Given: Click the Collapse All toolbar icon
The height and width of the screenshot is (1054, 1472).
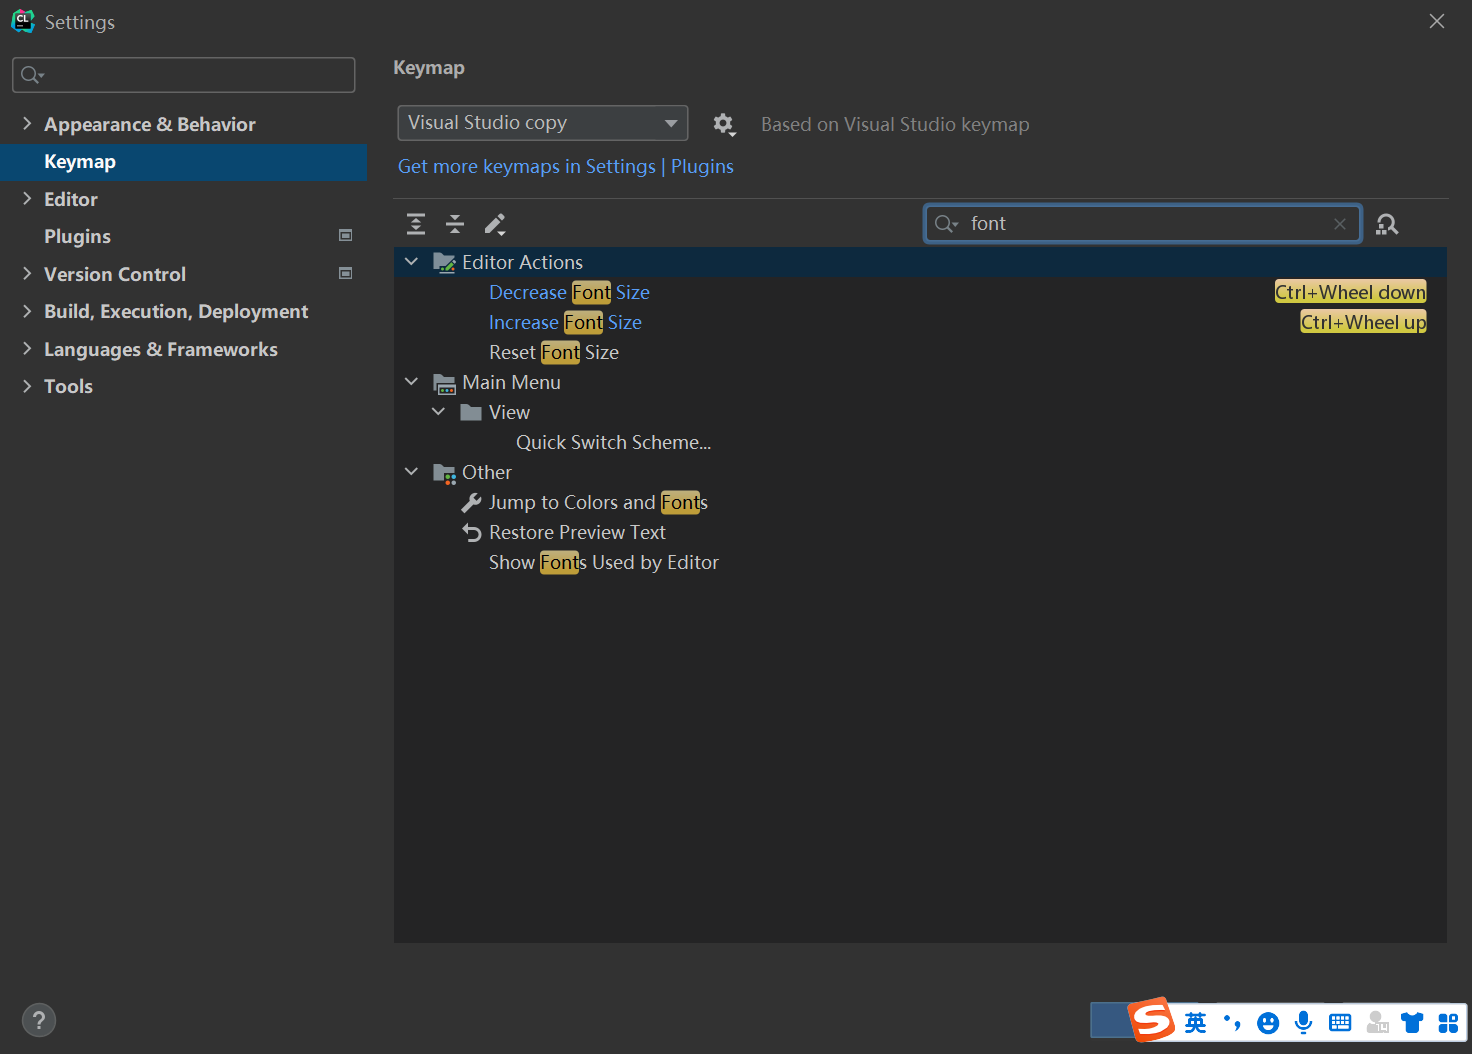Looking at the screenshot, I should pos(455,224).
